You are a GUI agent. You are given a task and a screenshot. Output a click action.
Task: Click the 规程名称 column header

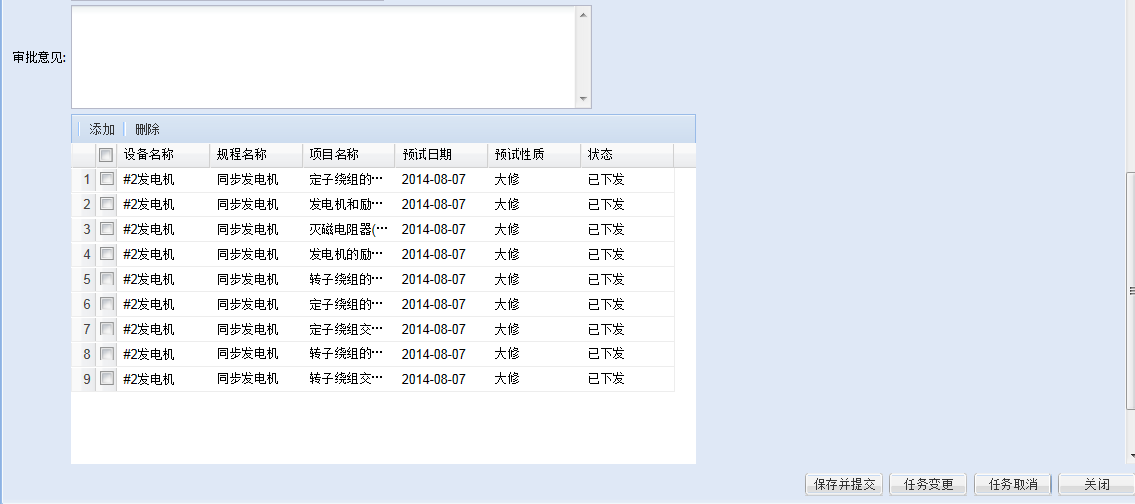(242, 155)
